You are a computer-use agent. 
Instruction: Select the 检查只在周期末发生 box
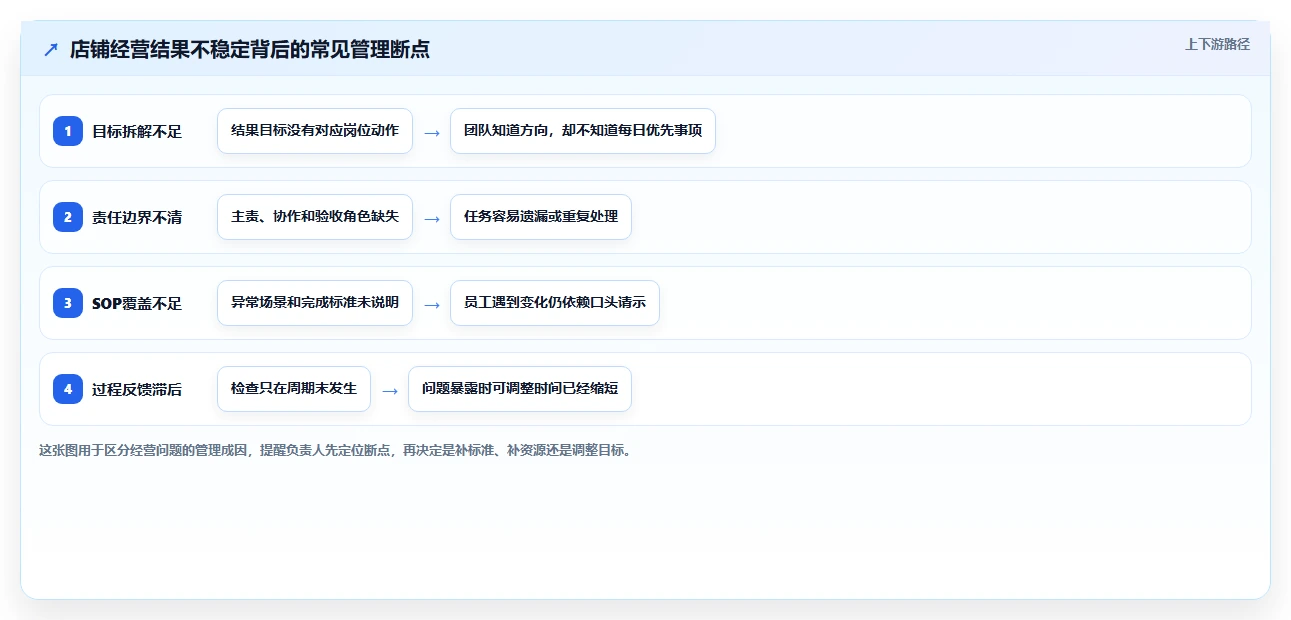294,389
